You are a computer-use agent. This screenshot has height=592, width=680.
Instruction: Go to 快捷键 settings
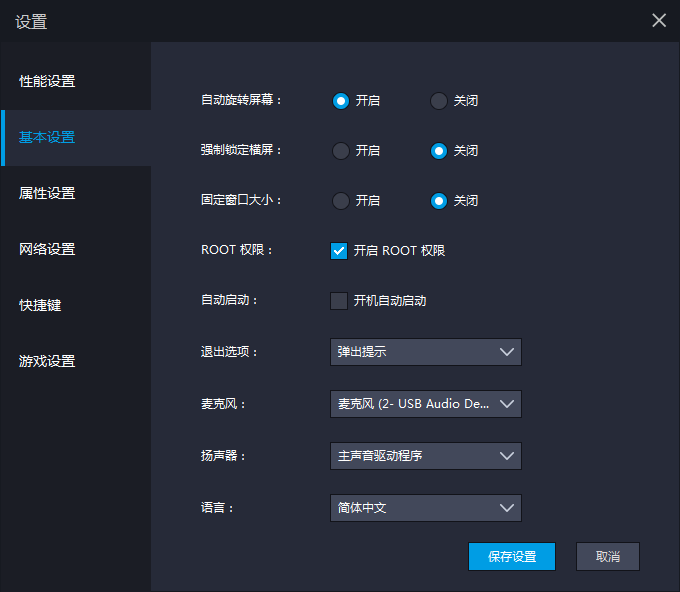point(40,305)
